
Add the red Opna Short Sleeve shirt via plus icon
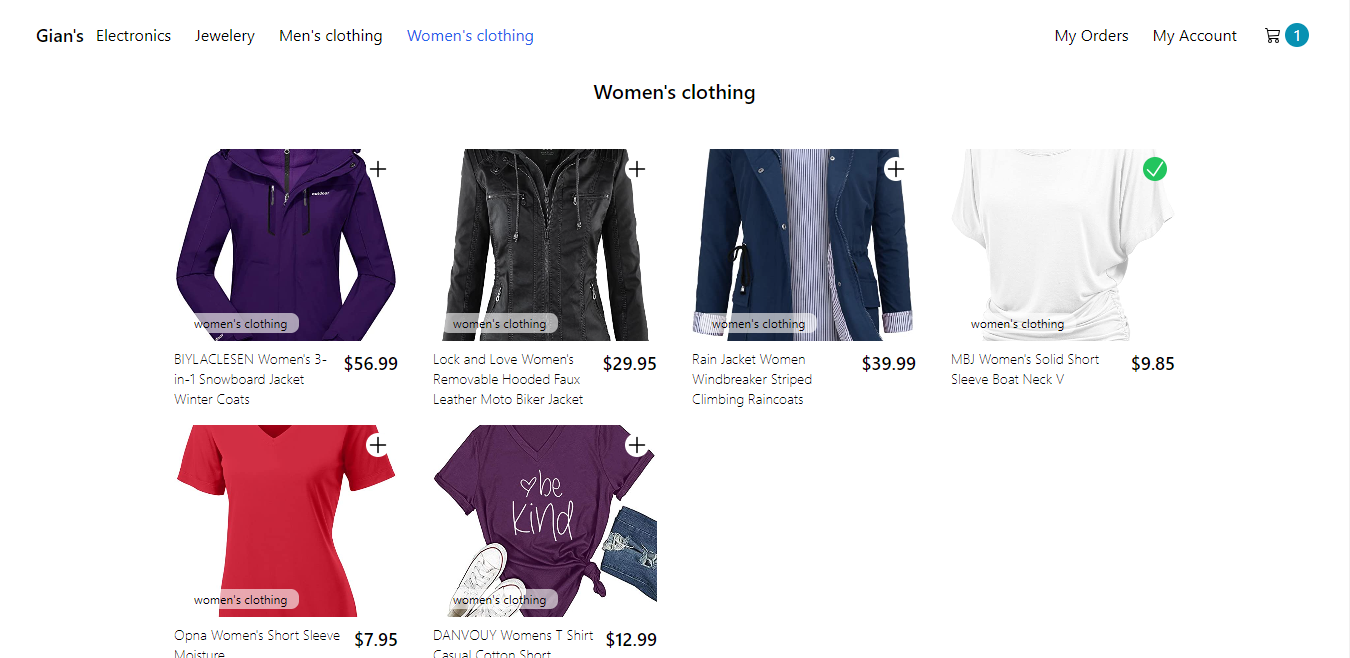[377, 445]
